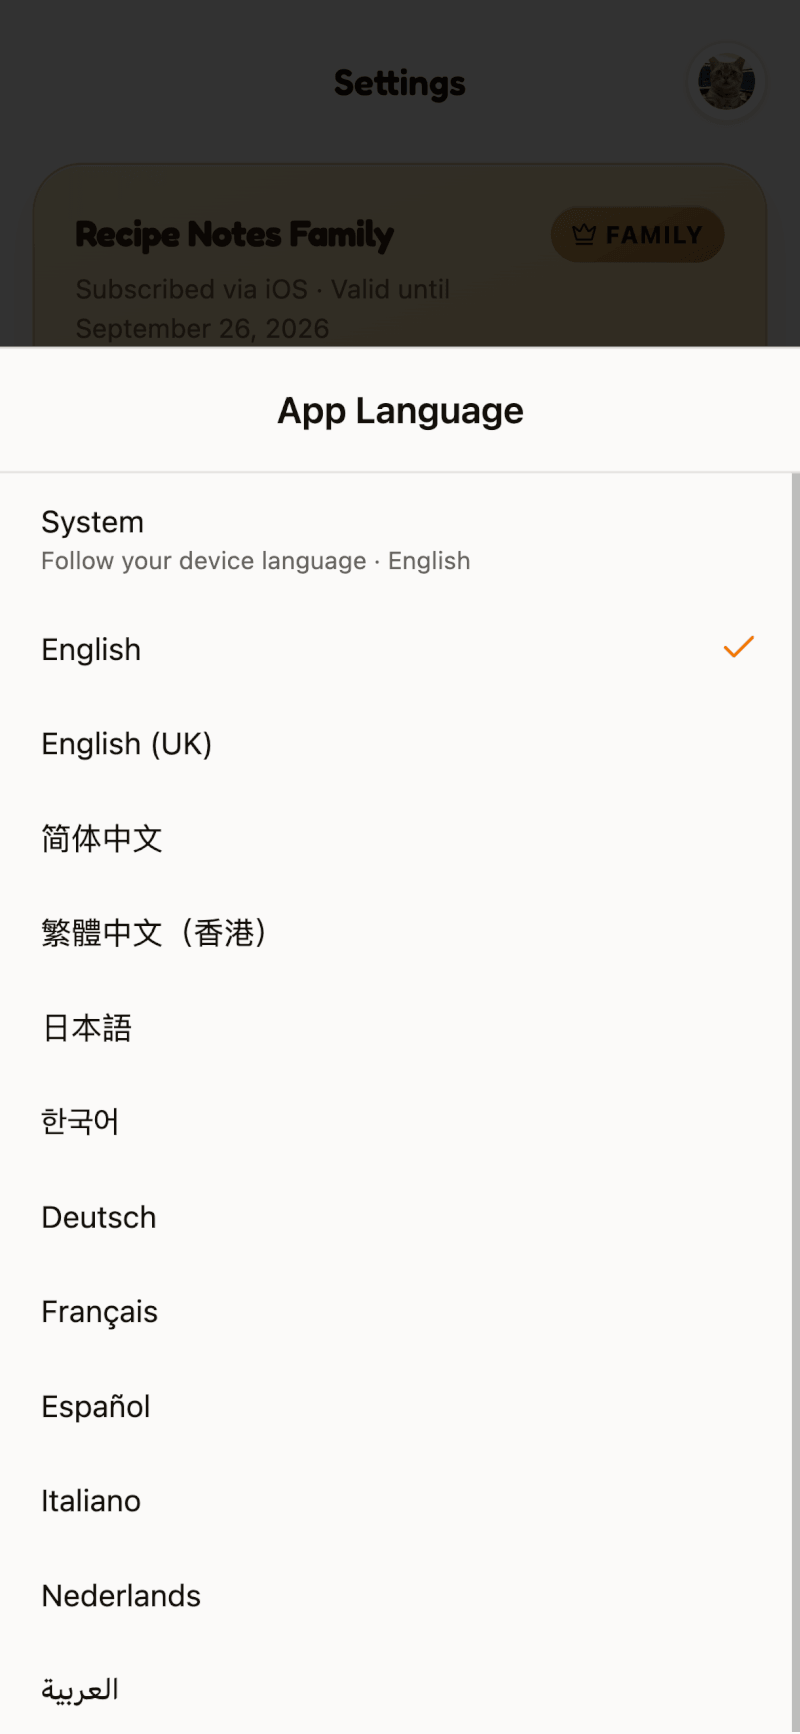800x1734 pixels.
Task: Choose 한국어 from language list
Action: (396, 1122)
